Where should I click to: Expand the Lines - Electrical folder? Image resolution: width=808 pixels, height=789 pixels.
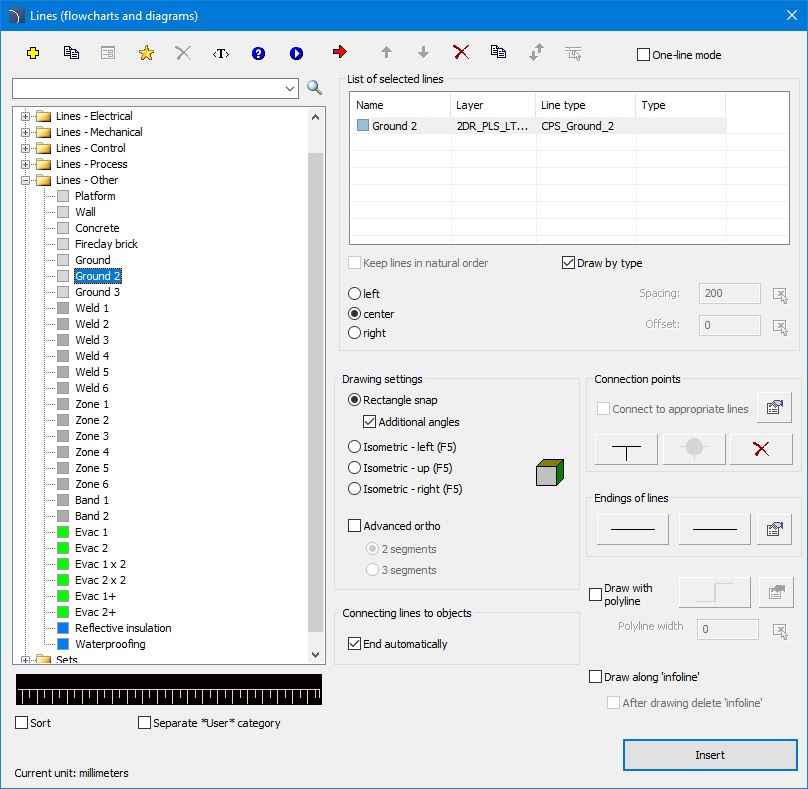(x=25, y=116)
